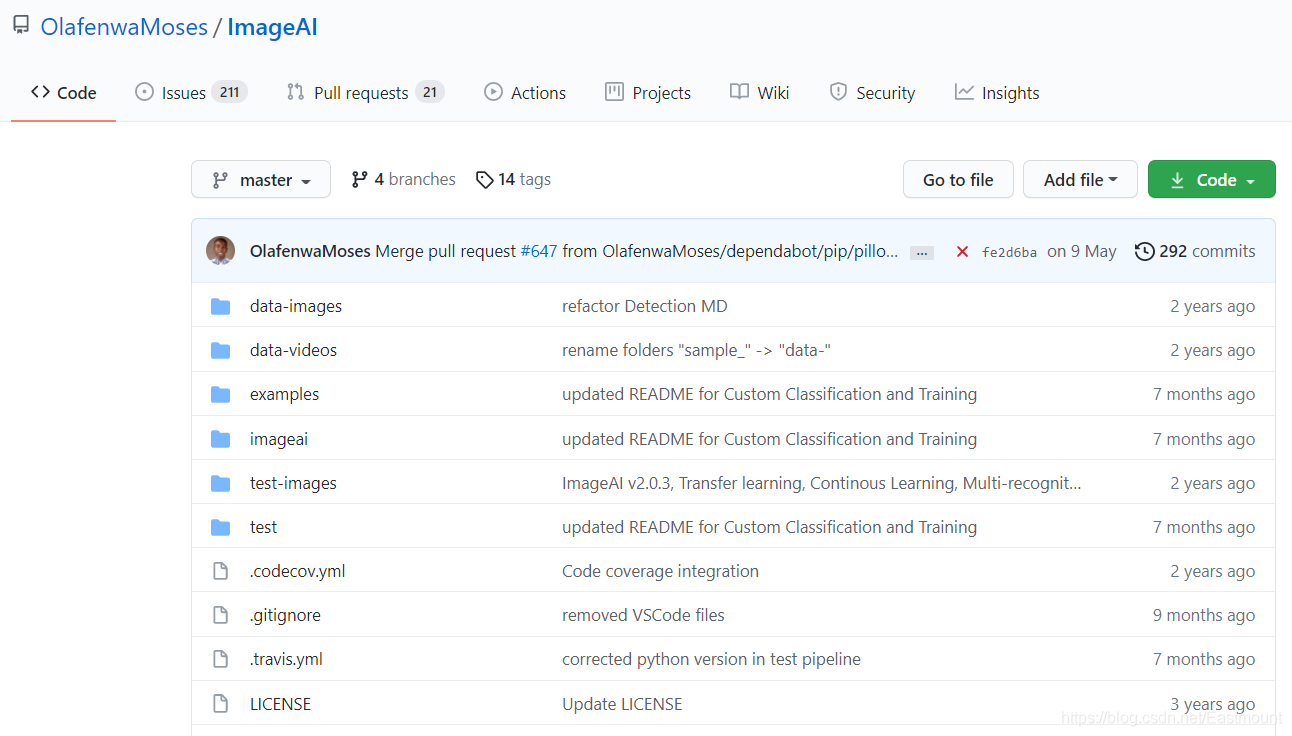Viewport: 1292px width, 736px height.
Task: Click the red X failed status icon
Action: pyautogui.click(x=962, y=252)
